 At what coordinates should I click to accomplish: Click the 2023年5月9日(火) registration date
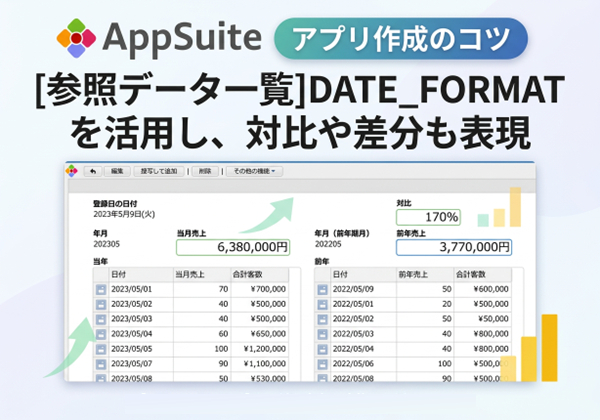pyautogui.click(x=124, y=215)
